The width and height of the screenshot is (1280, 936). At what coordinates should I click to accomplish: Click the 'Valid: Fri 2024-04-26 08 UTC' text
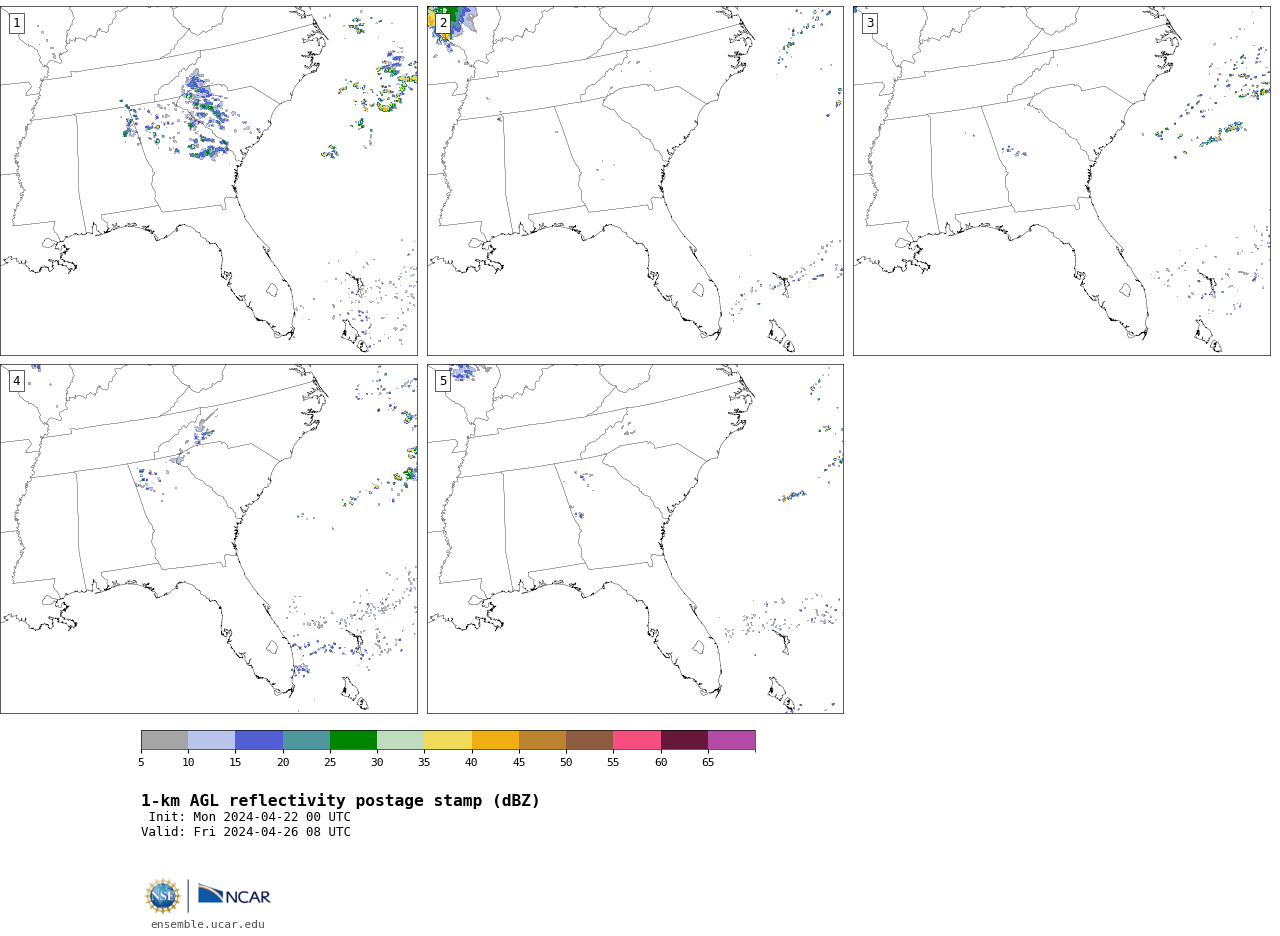click(x=246, y=832)
